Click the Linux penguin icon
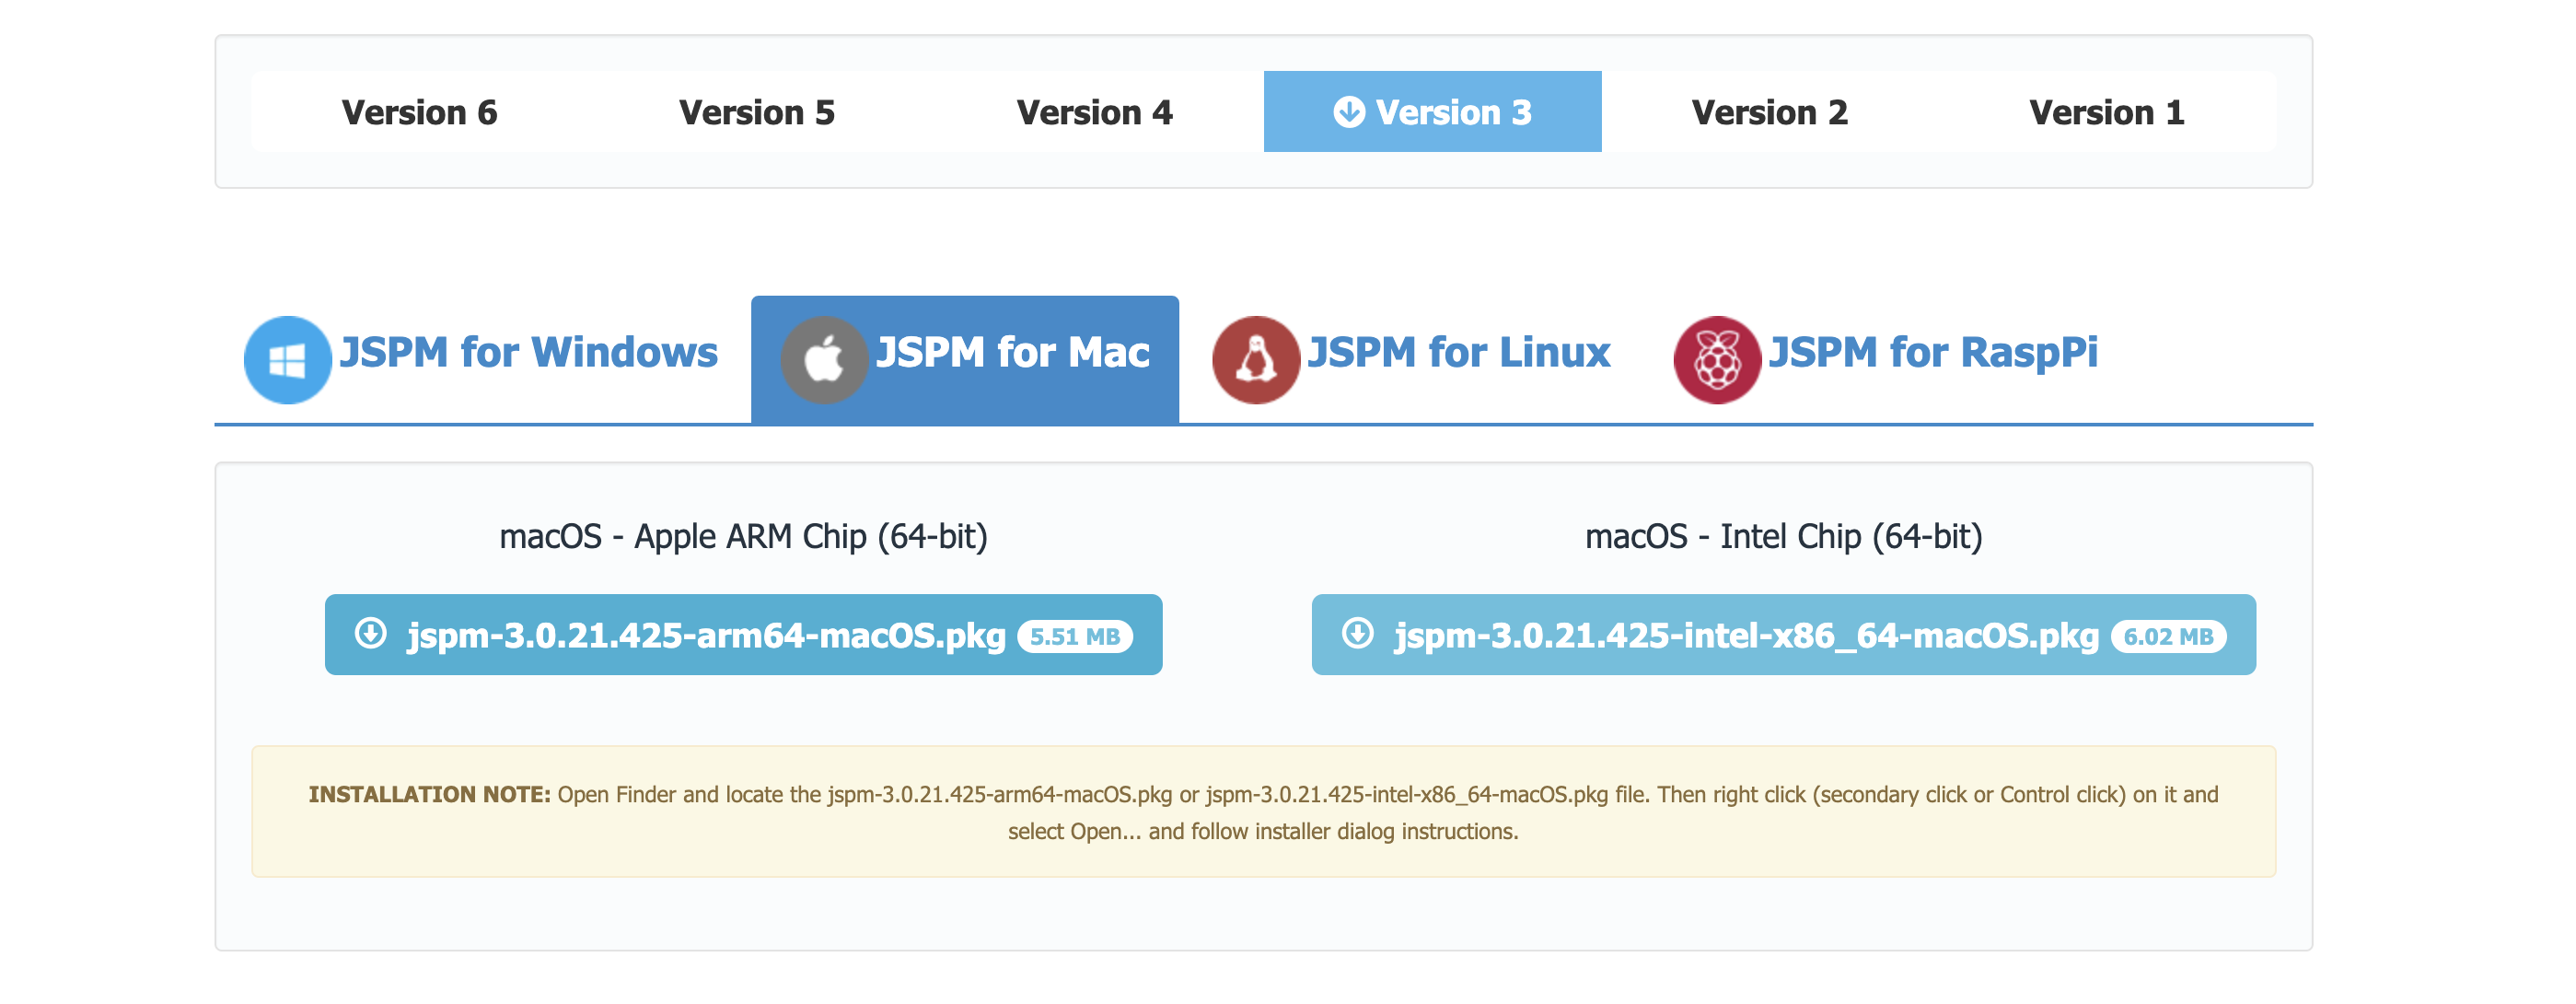2576x1004 pixels. coord(1256,360)
